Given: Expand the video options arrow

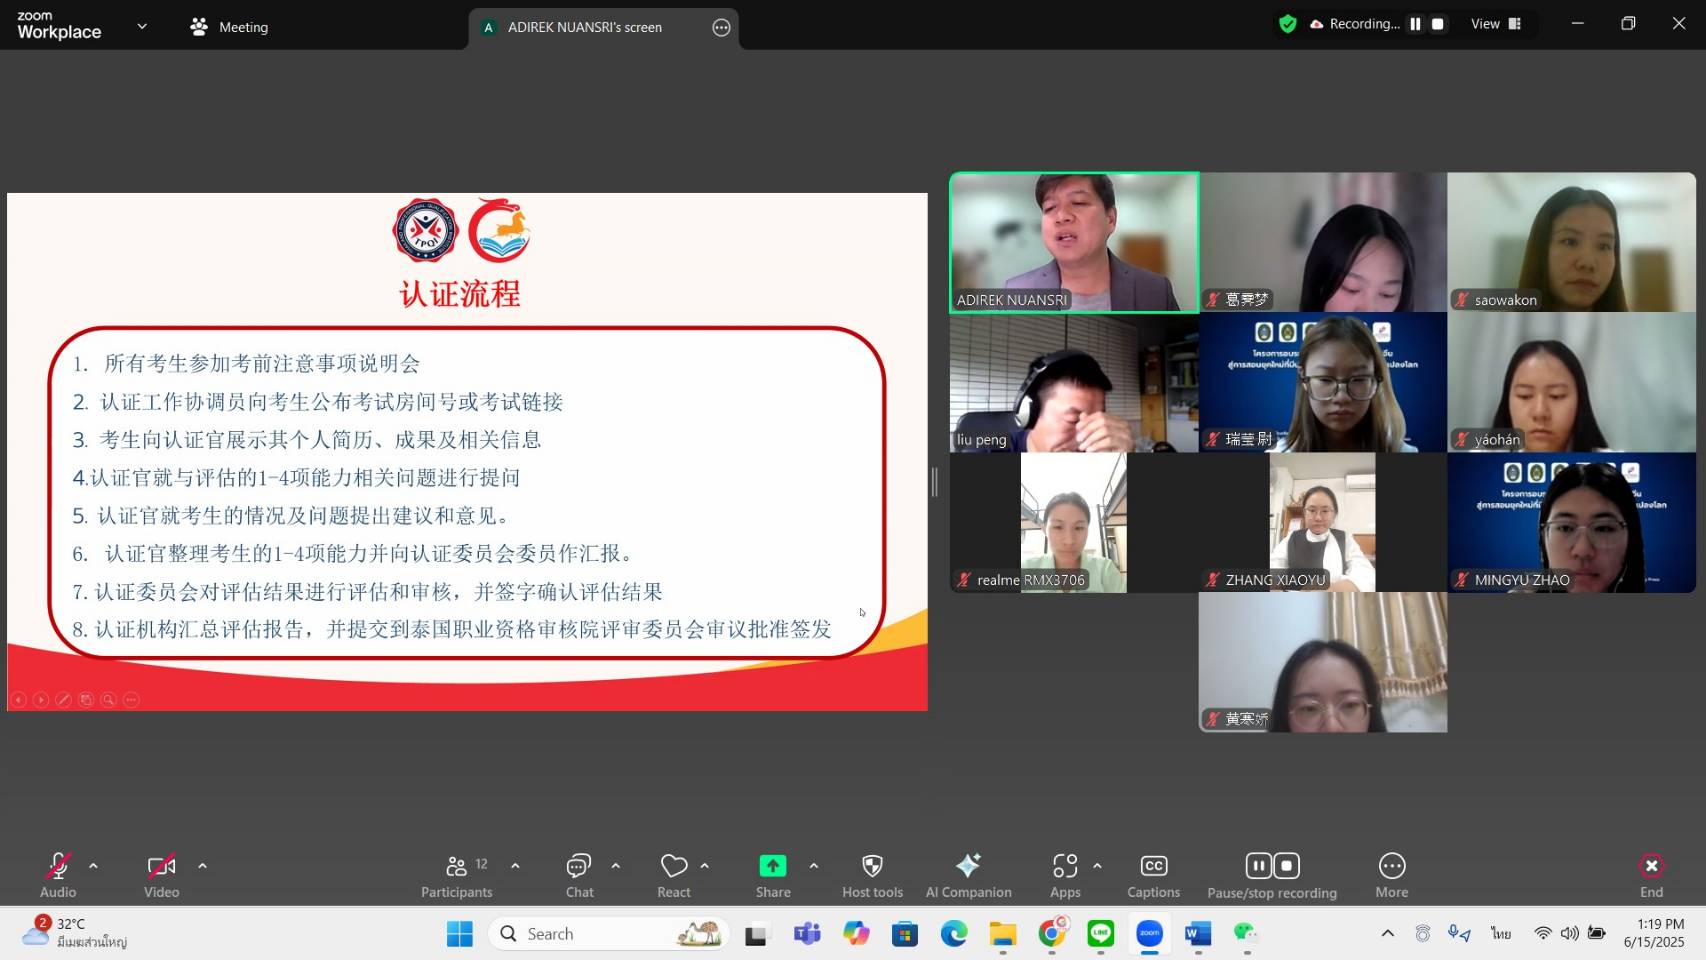Looking at the screenshot, I should 202,866.
